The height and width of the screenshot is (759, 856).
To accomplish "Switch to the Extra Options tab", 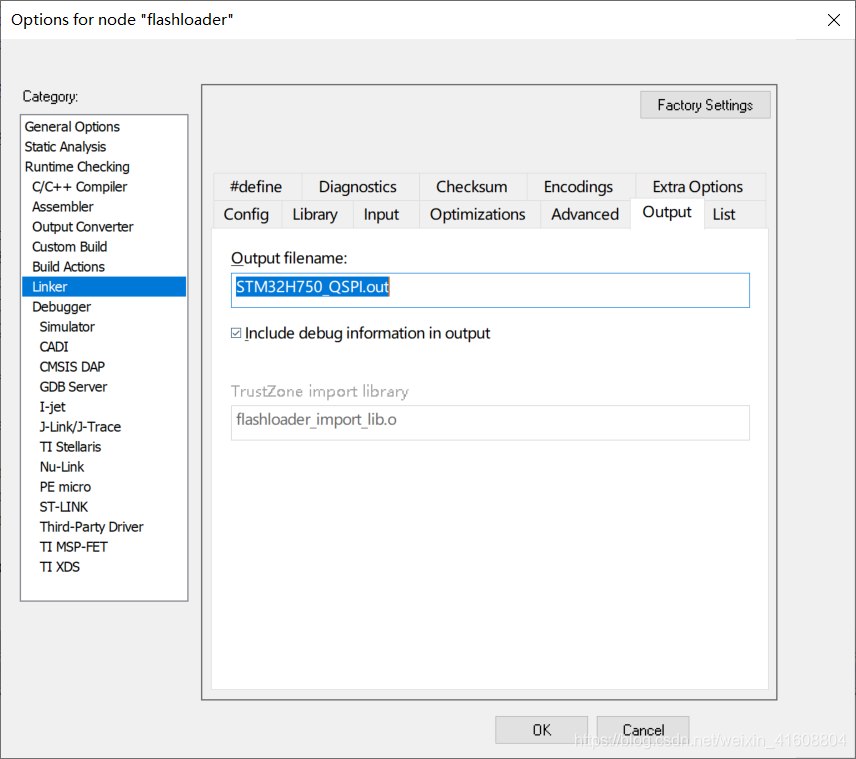I will (698, 187).
